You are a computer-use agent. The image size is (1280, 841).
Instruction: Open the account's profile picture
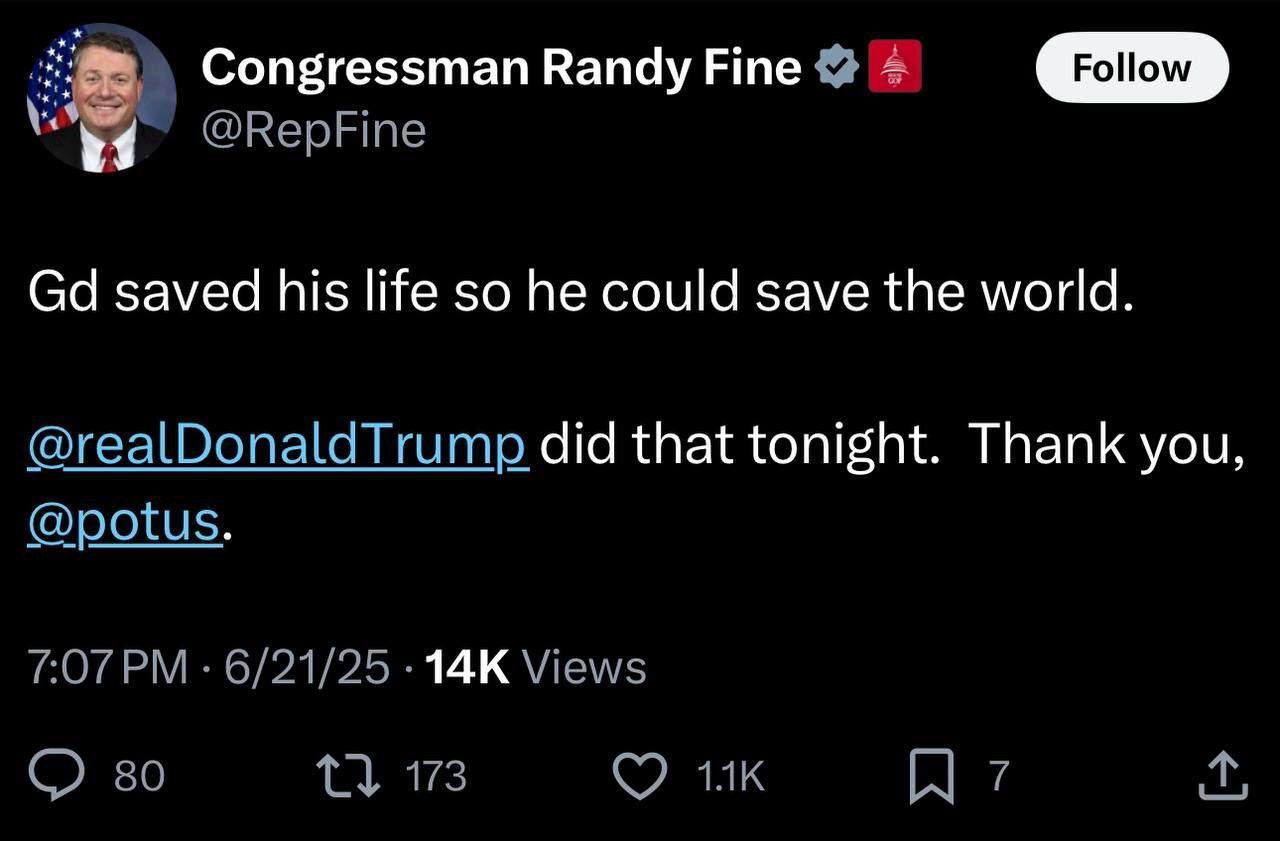point(101,98)
